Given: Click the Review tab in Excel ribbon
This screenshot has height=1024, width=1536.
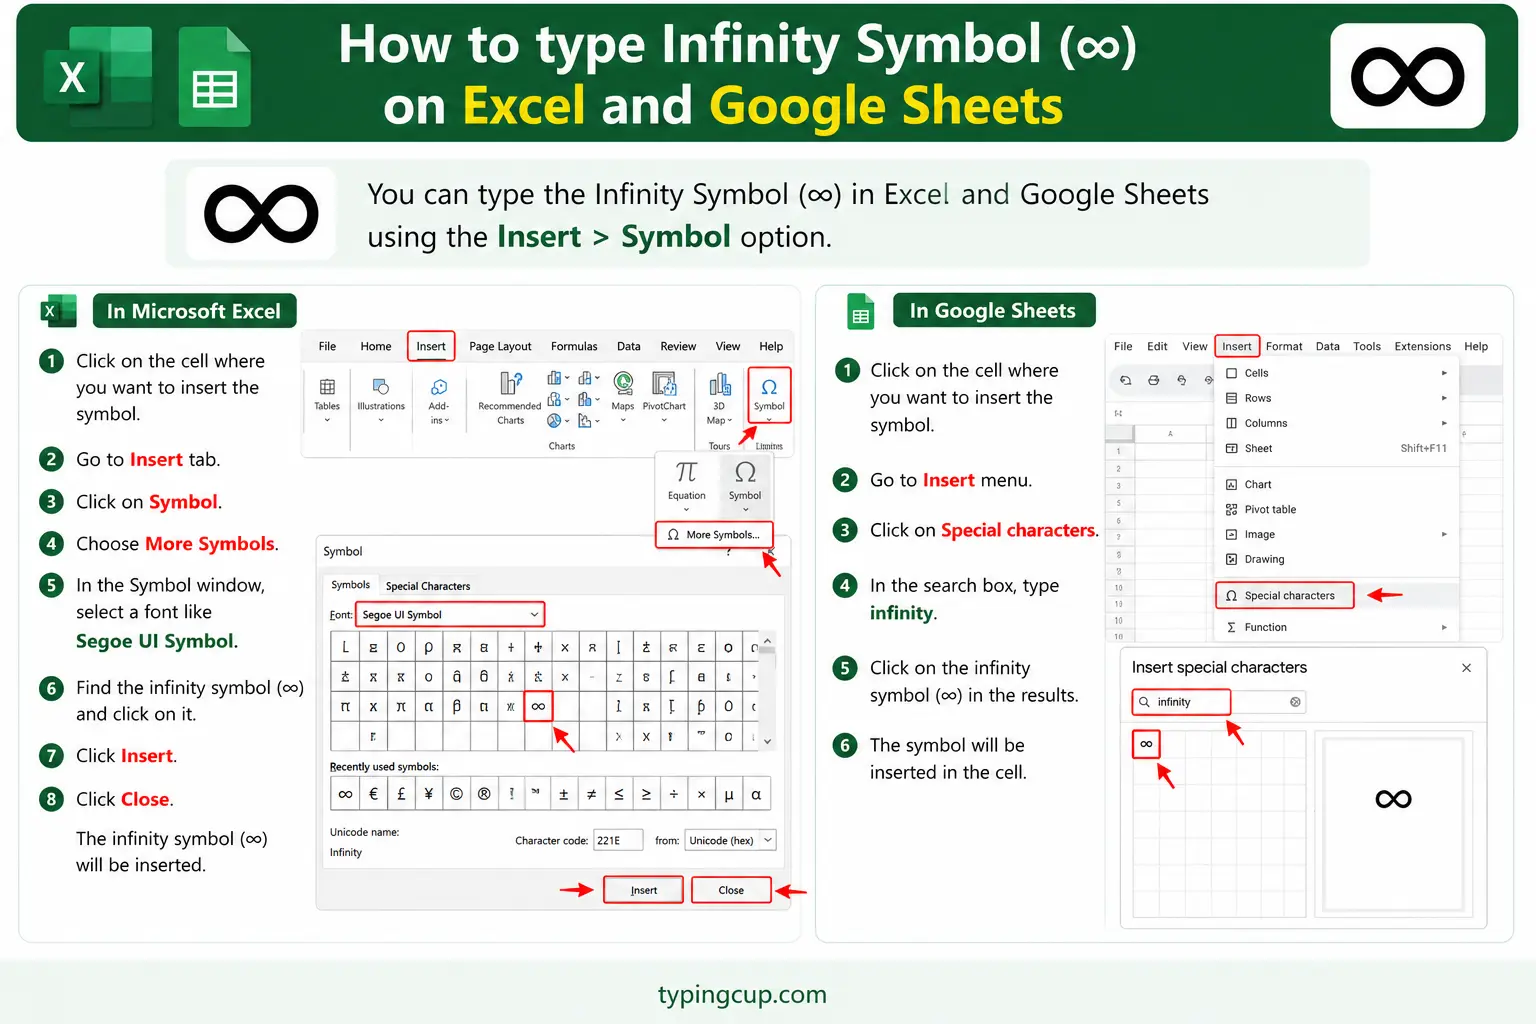Looking at the screenshot, I should click(678, 346).
